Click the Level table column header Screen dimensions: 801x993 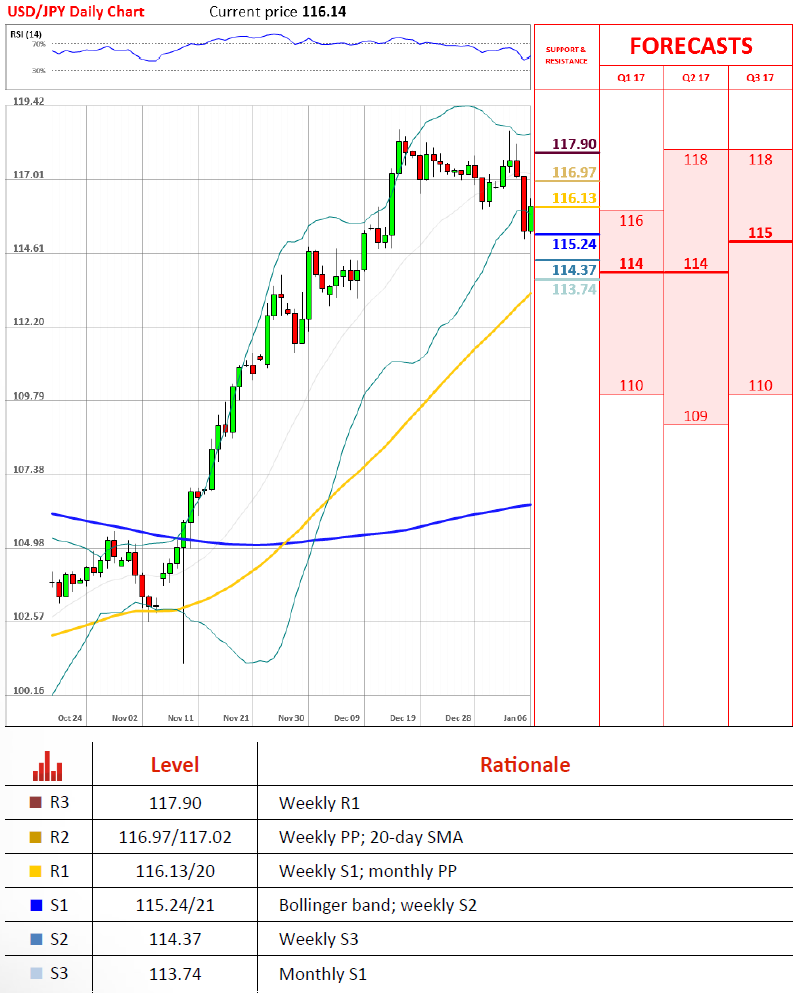pos(175,764)
